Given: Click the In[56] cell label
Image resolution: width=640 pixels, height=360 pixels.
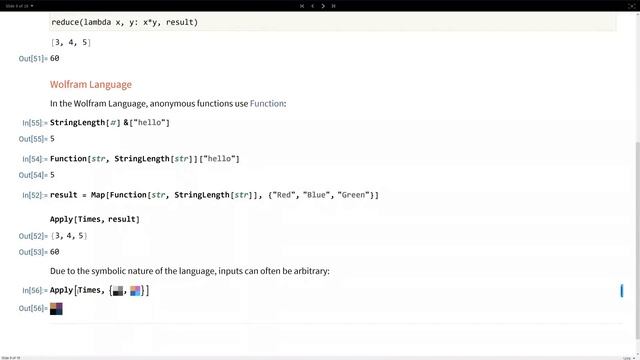Looking at the screenshot, I should [35, 291].
